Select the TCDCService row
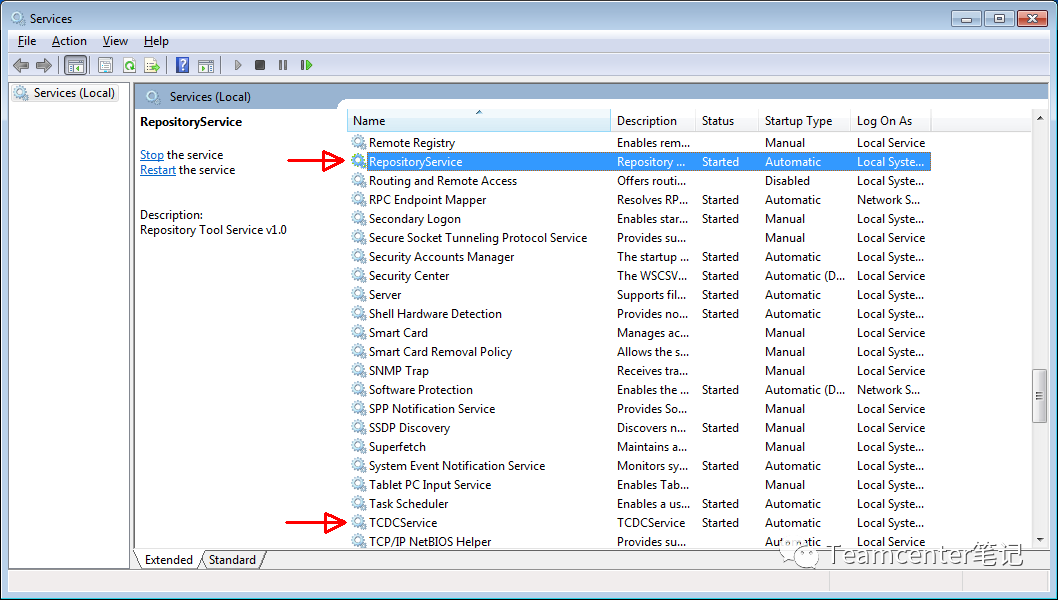Image resolution: width=1058 pixels, height=600 pixels. point(403,523)
